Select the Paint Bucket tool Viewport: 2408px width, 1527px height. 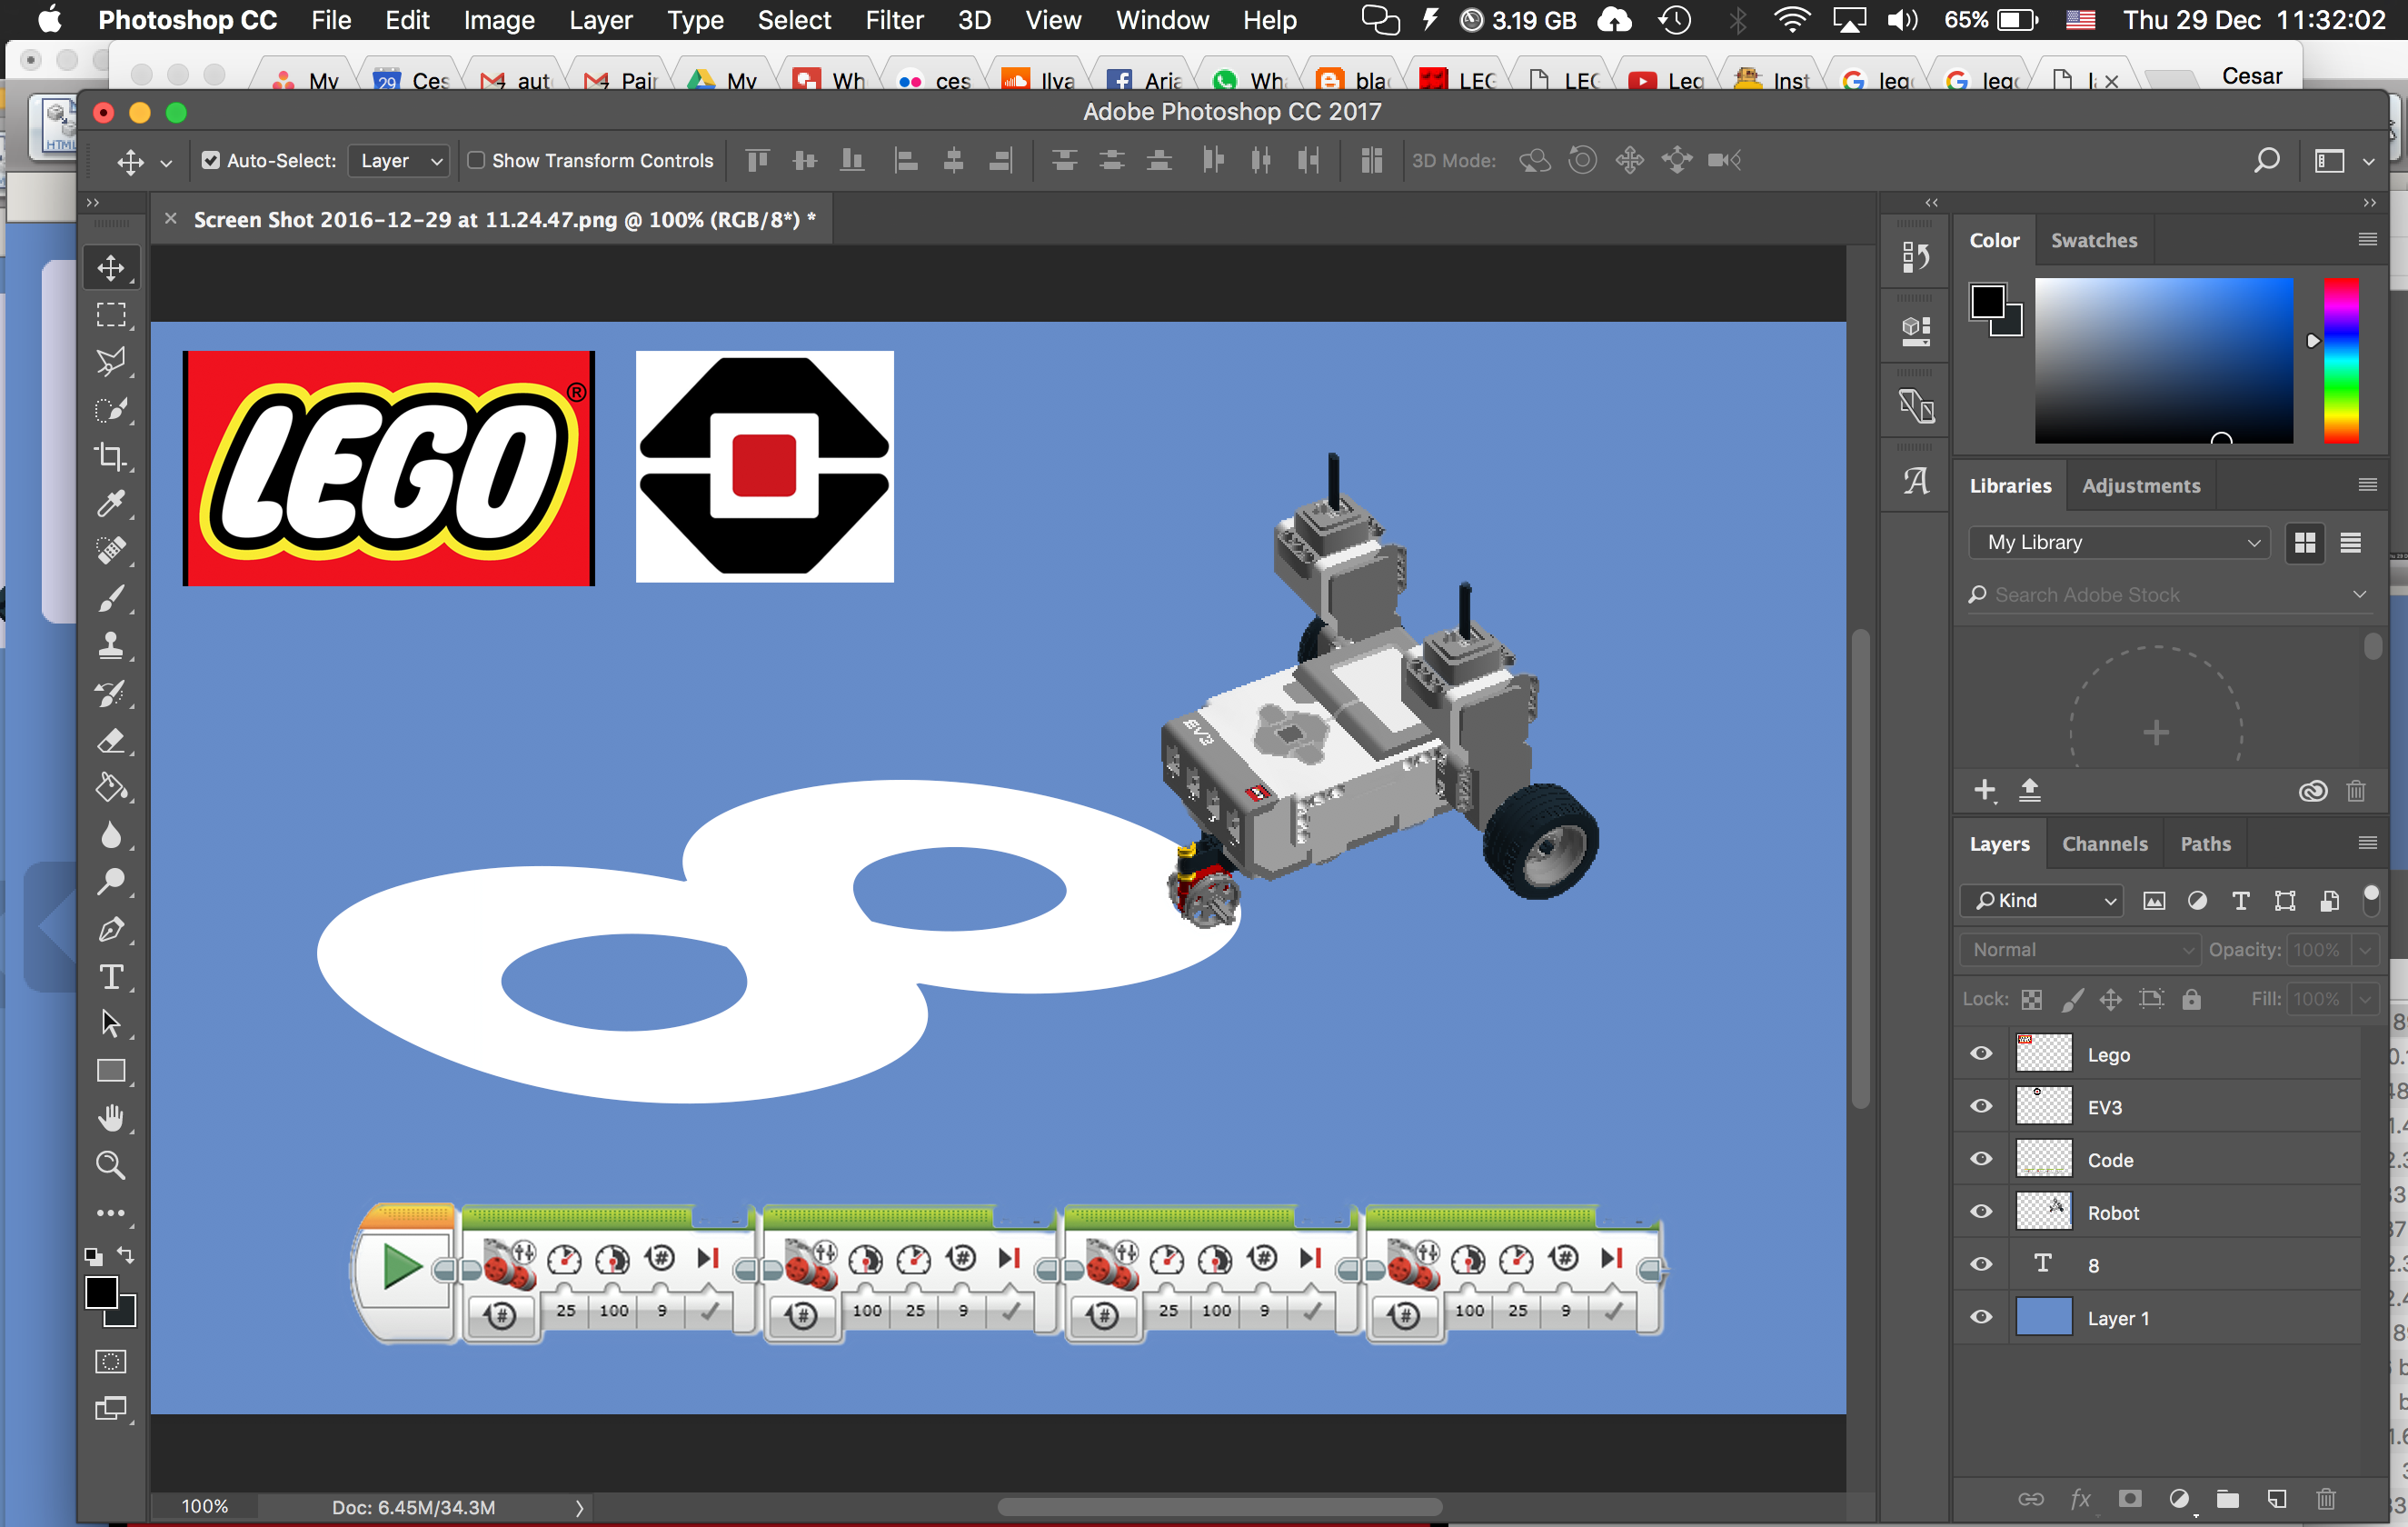[111, 788]
